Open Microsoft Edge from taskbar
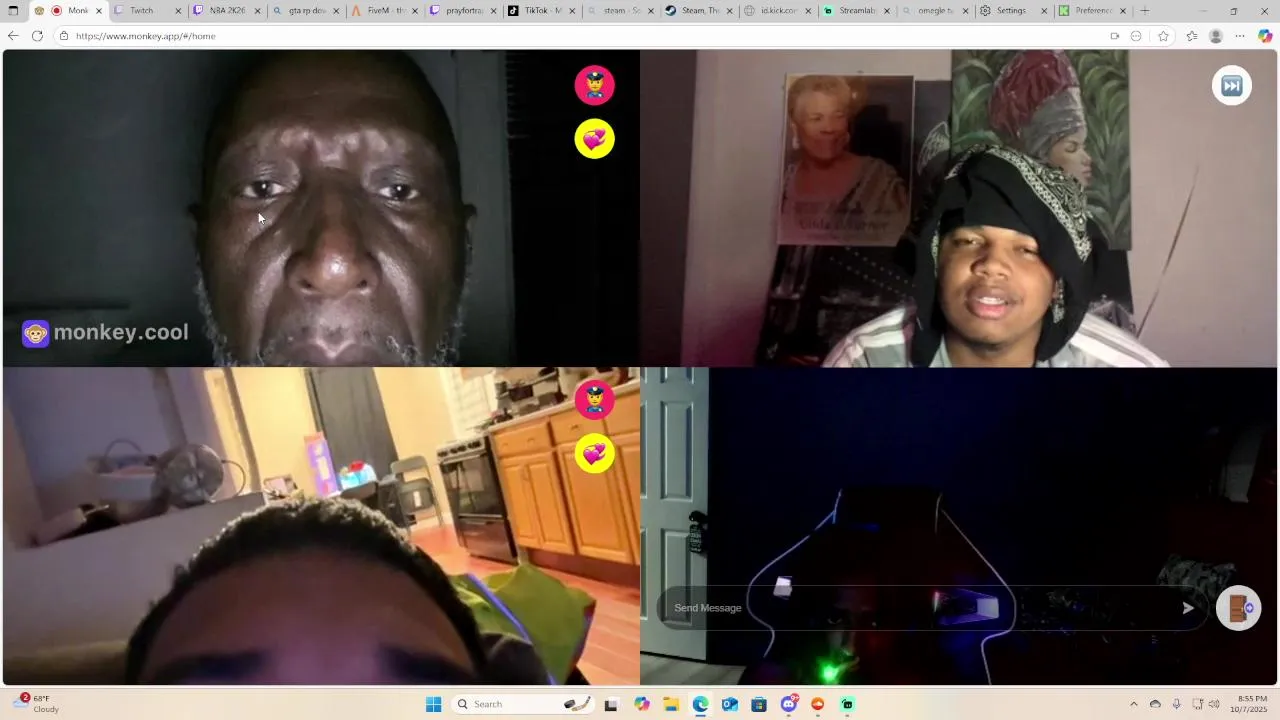 pyautogui.click(x=701, y=704)
